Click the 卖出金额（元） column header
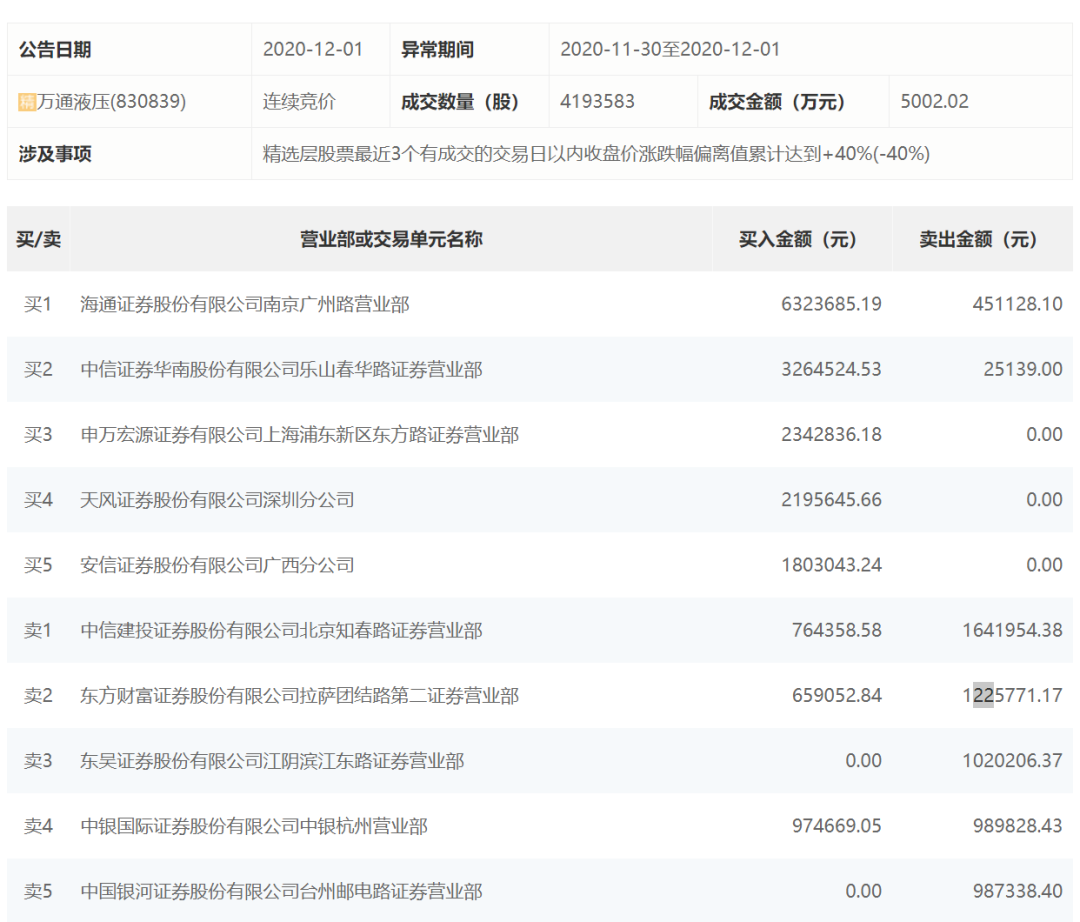Screen dimensions: 1080x922 point(978,240)
